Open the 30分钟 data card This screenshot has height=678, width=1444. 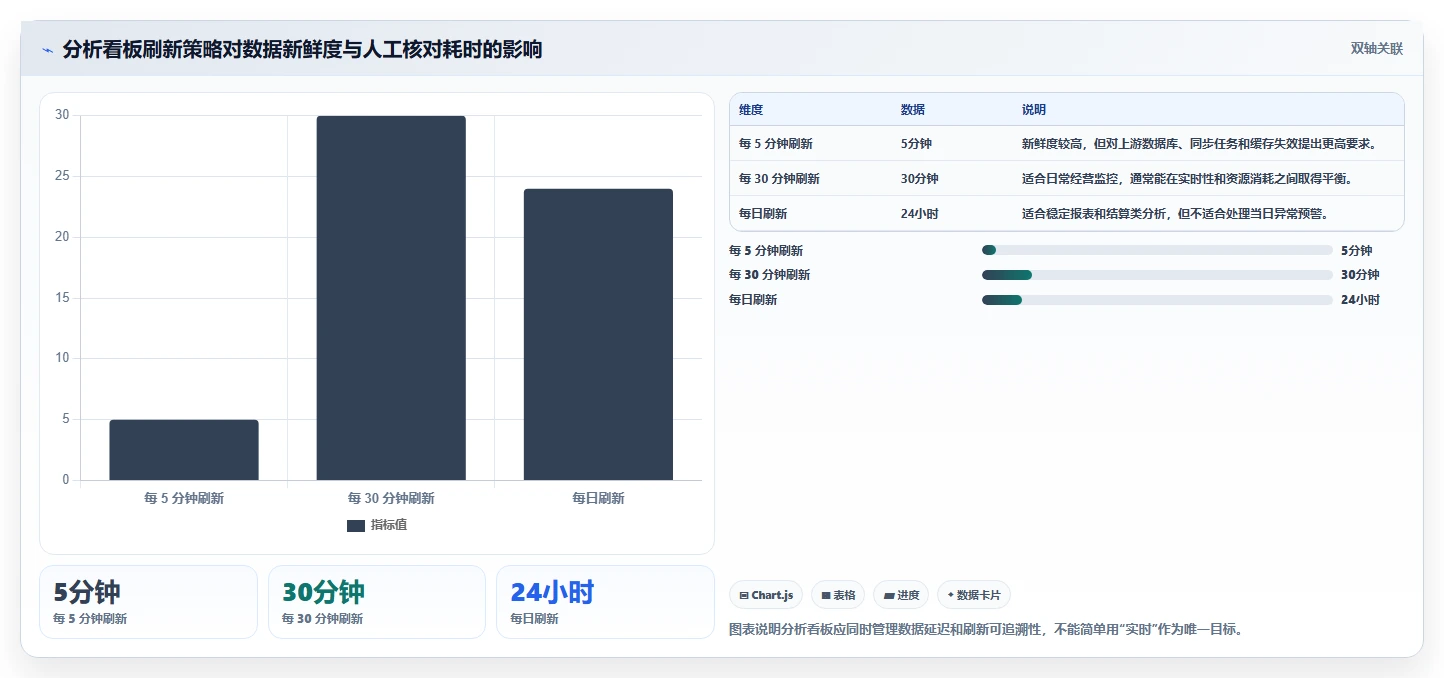pyautogui.click(x=377, y=602)
